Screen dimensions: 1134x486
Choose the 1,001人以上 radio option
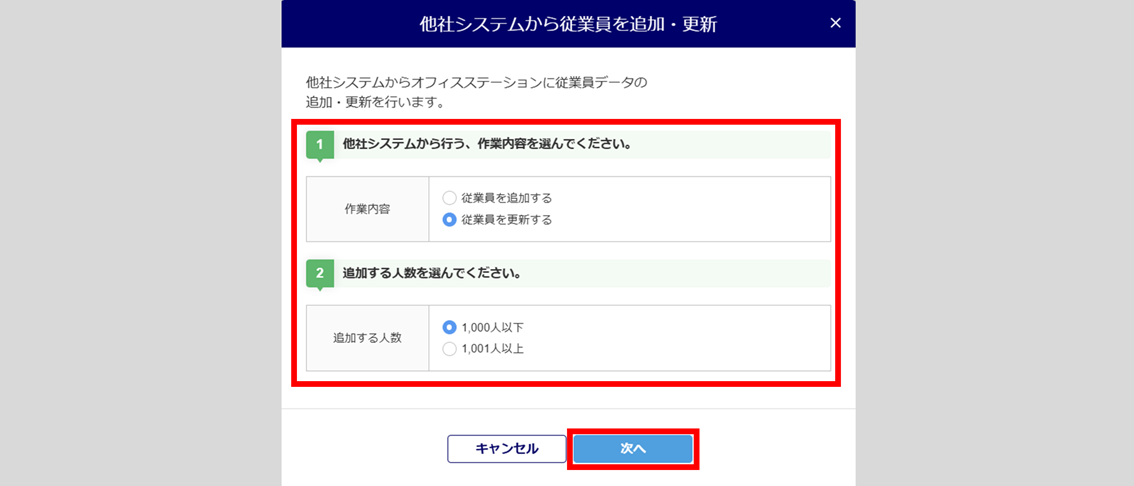tap(449, 349)
